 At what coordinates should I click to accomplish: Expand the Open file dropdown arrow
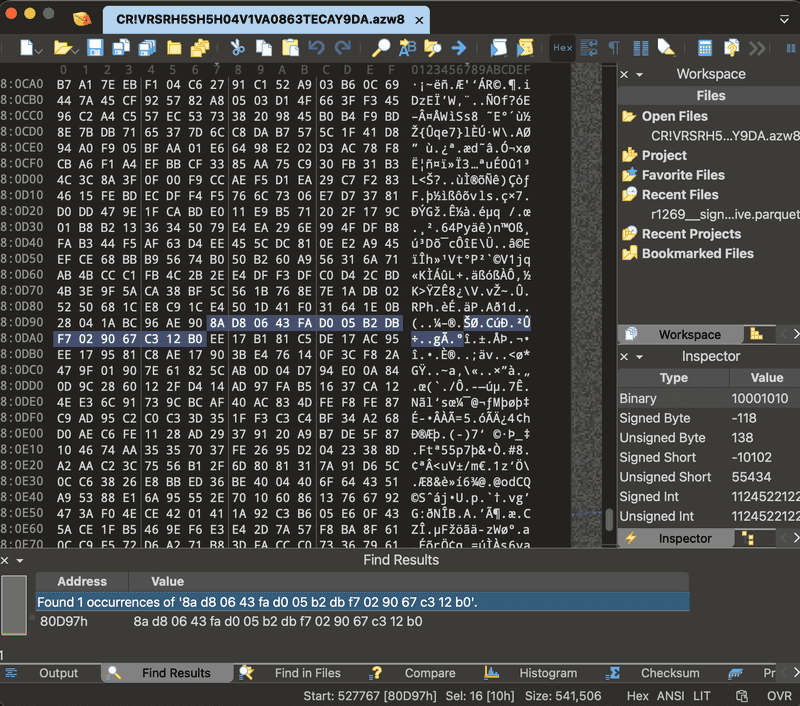point(76,51)
